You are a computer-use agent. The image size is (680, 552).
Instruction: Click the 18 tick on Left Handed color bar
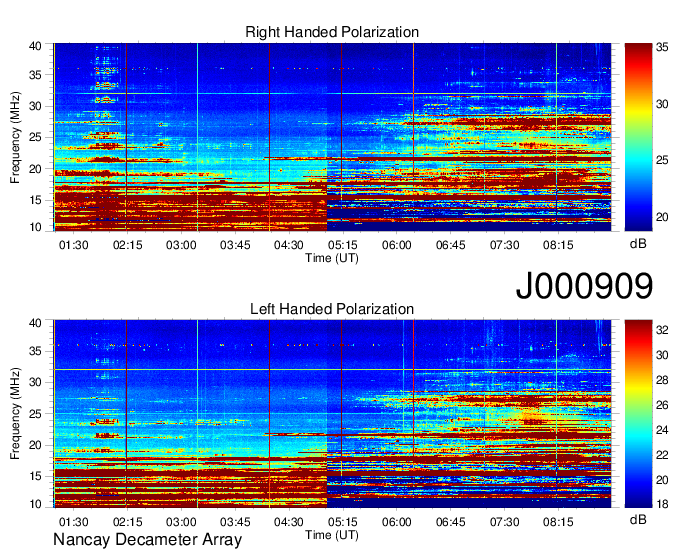[662, 504]
